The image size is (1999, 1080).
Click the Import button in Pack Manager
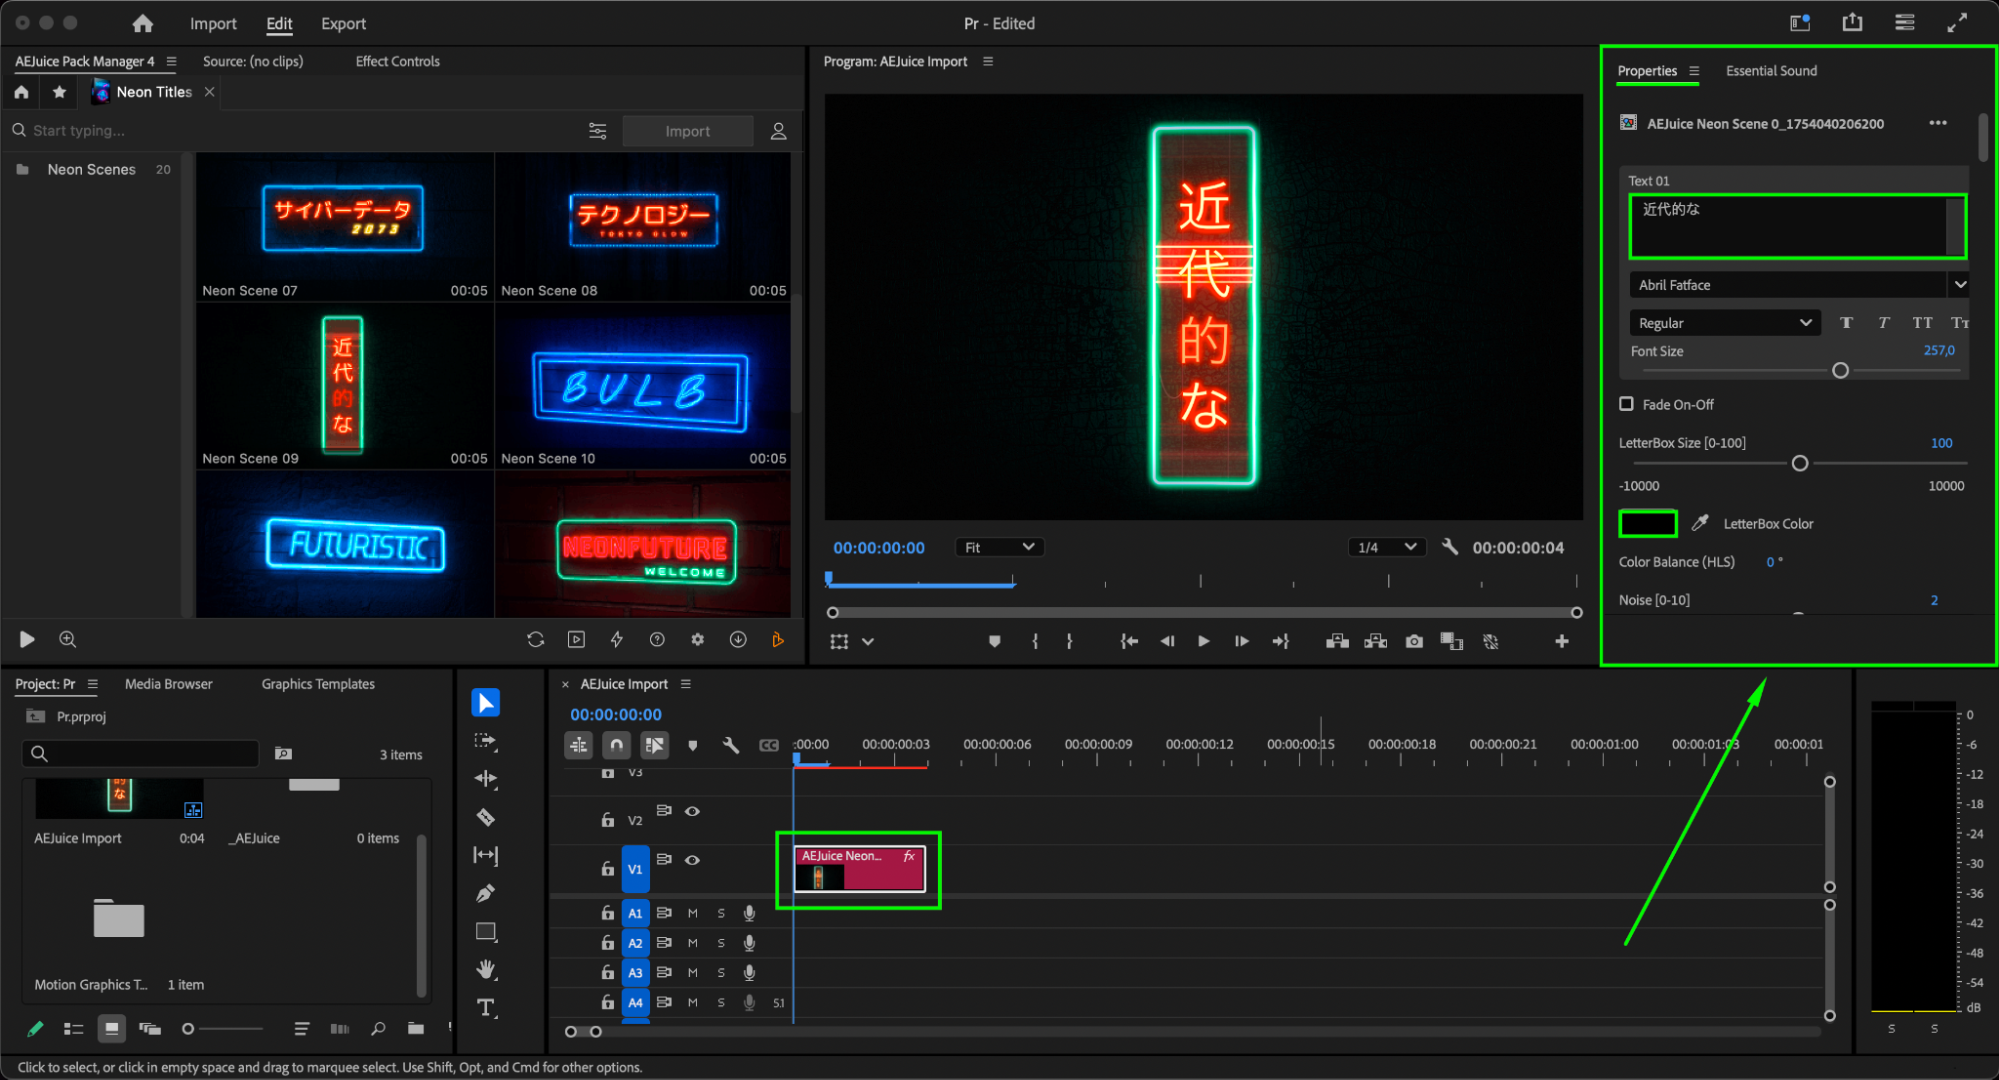point(687,131)
